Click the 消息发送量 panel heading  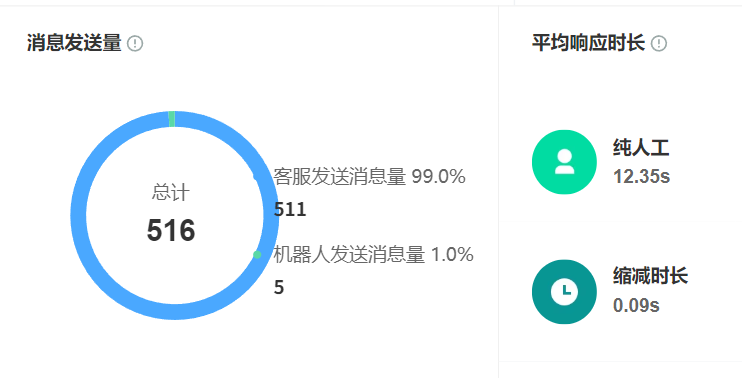coord(74,43)
